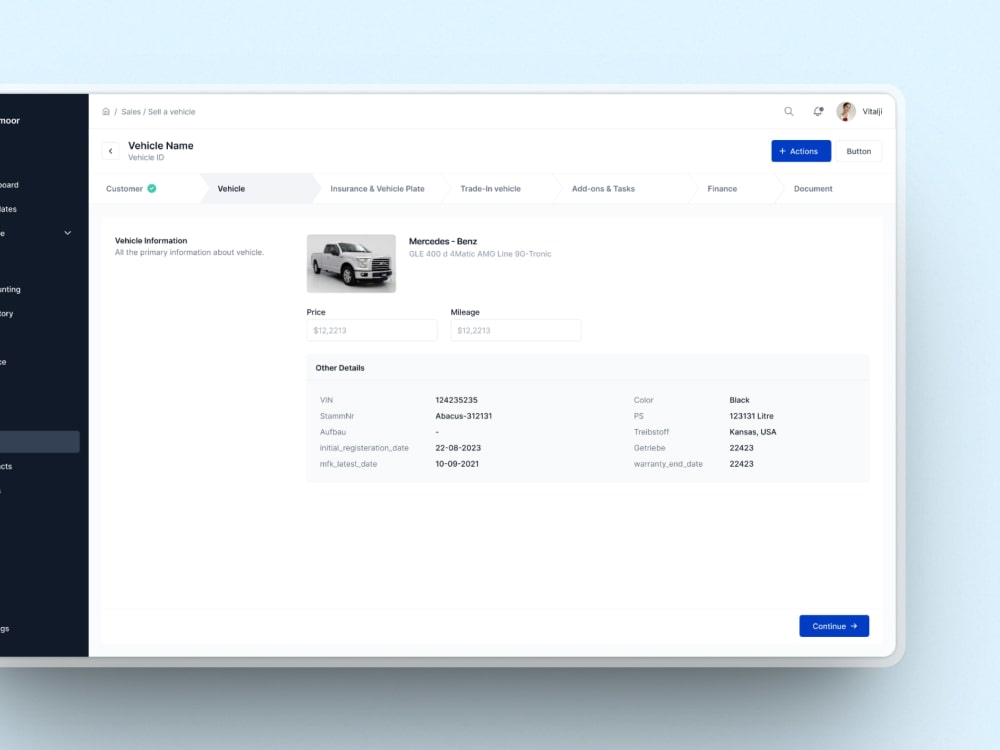Image resolution: width=1000 pixels, height=750 pixels.
Task: Open the Sales breadcrumb link
Action: (x=131, y=112)
